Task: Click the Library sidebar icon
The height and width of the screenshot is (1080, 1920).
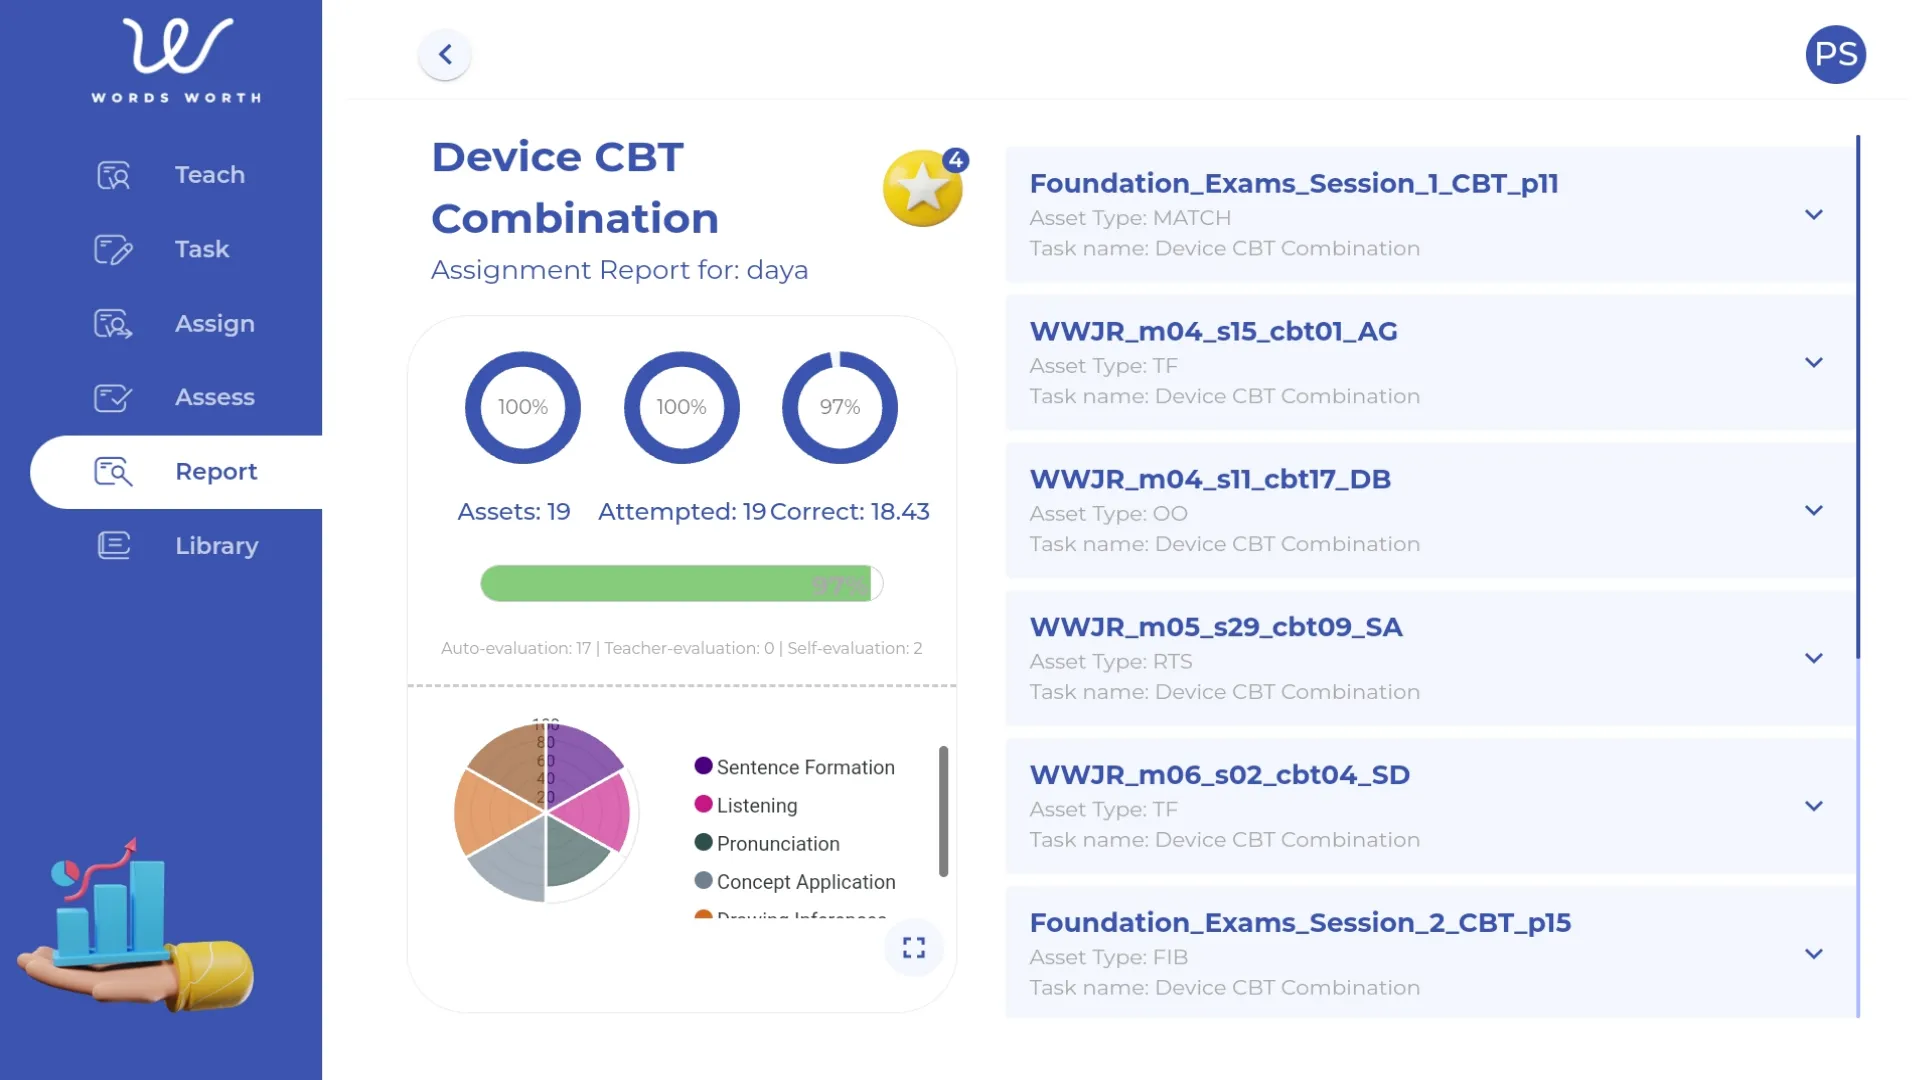Action: (x=113, y=546)
